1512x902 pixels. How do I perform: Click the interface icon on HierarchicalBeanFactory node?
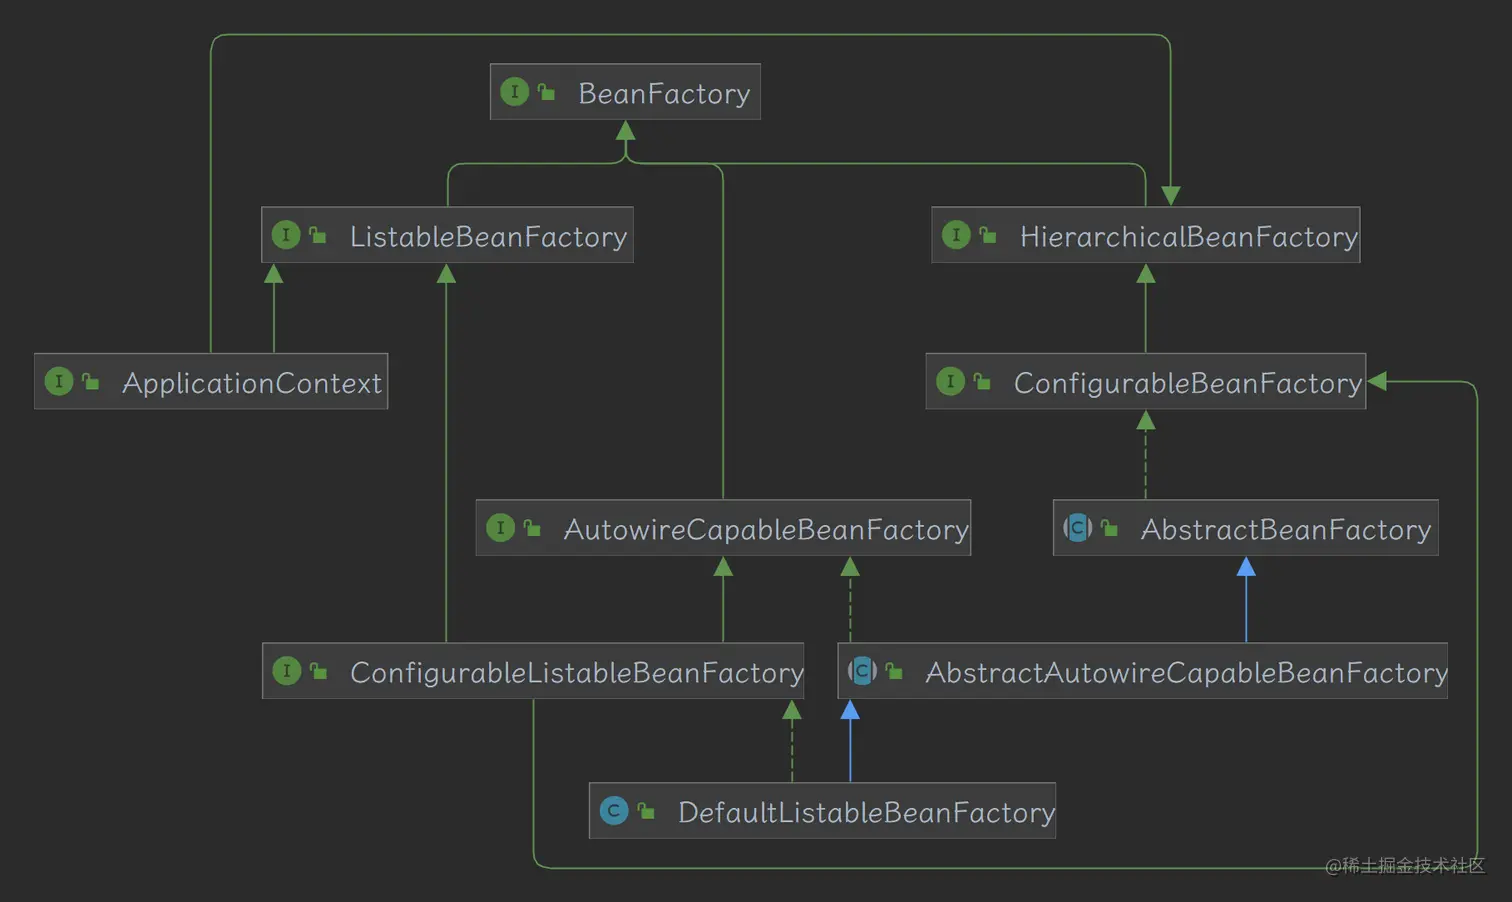(x=956, y=235)
